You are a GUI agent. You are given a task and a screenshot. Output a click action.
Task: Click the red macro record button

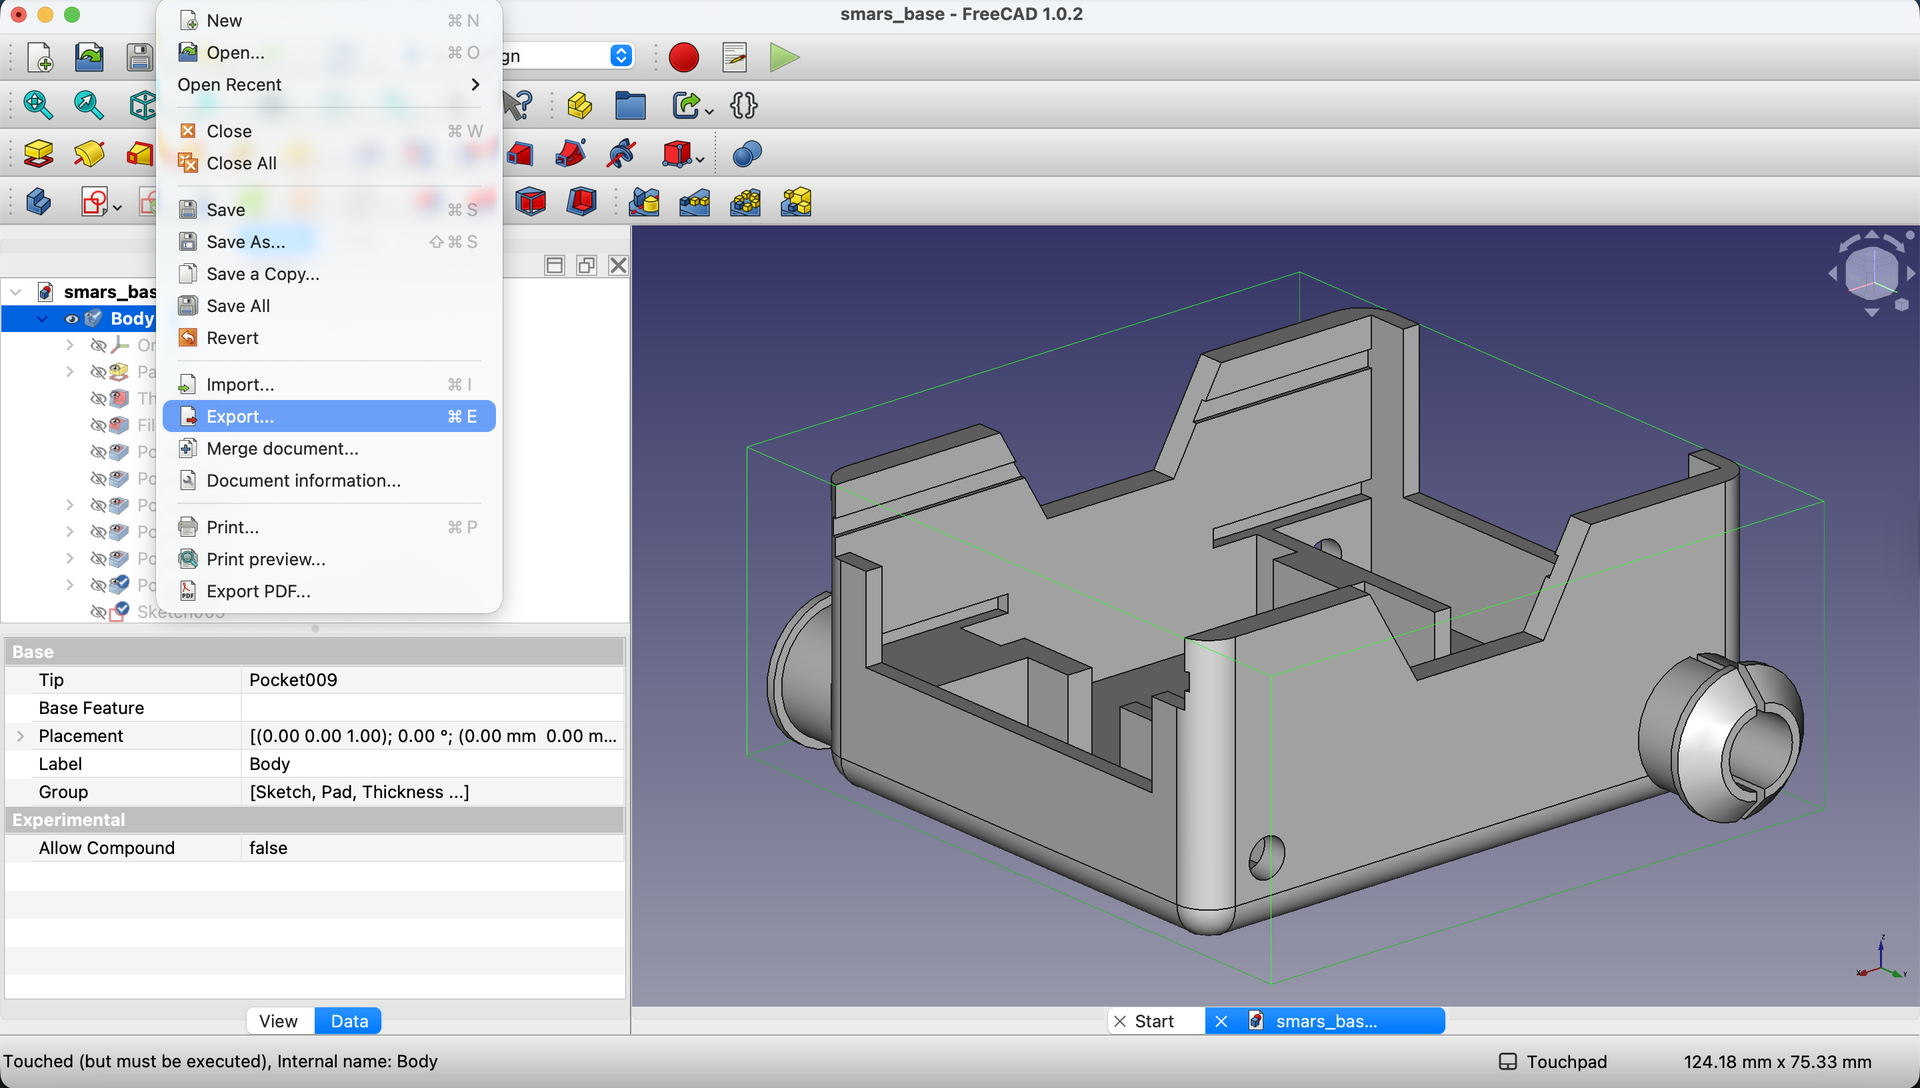[x=684, y=57]
